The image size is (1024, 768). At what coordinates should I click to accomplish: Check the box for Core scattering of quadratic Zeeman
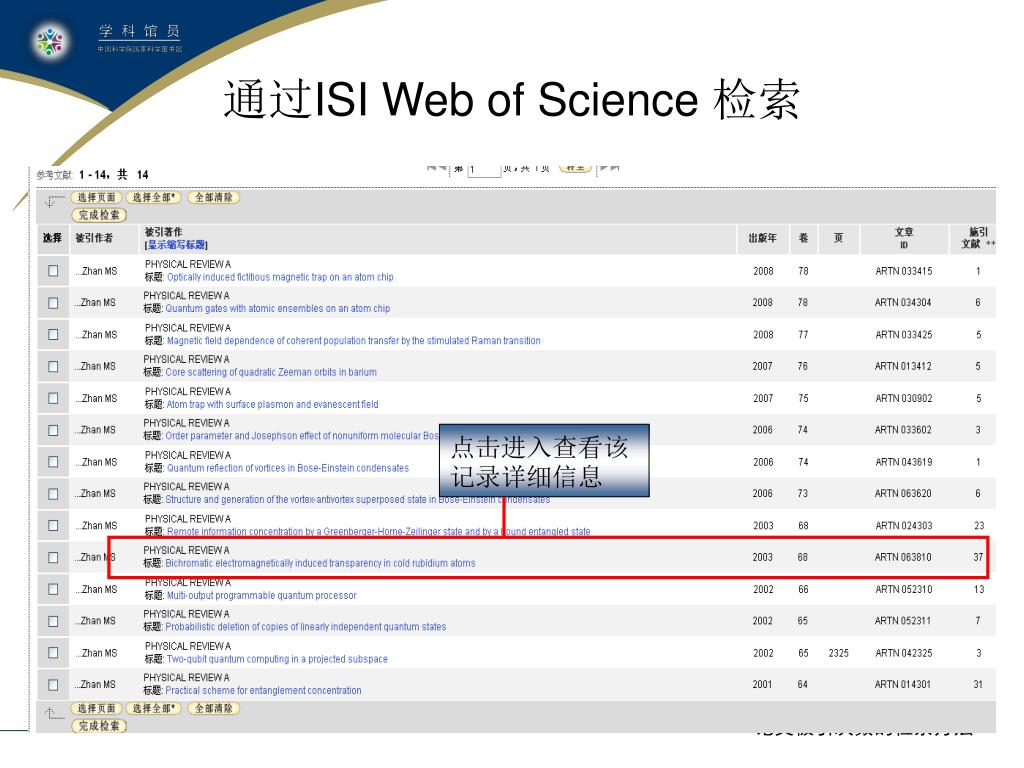(x=54, y=366)
